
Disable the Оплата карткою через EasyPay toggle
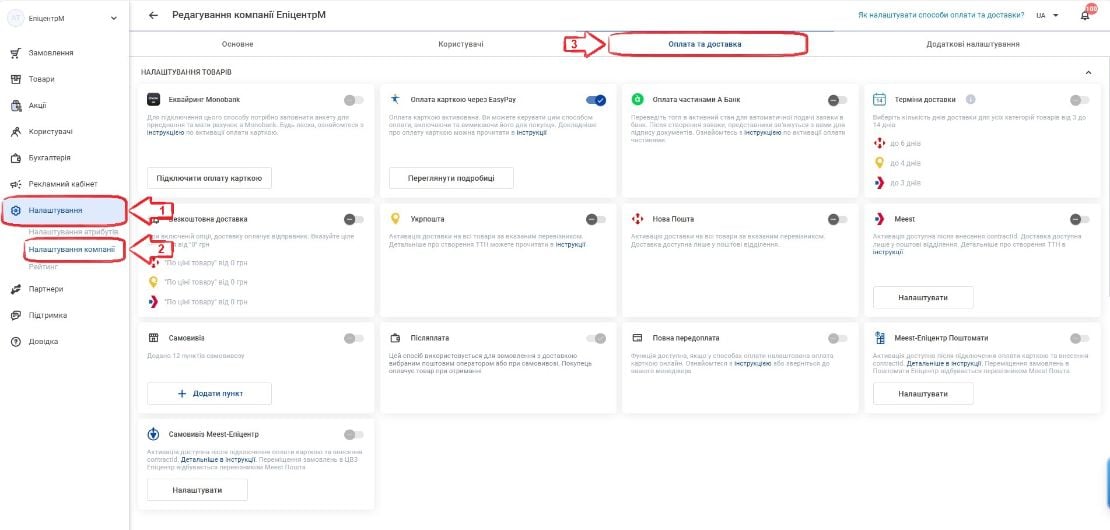click(x=596, y=100)
